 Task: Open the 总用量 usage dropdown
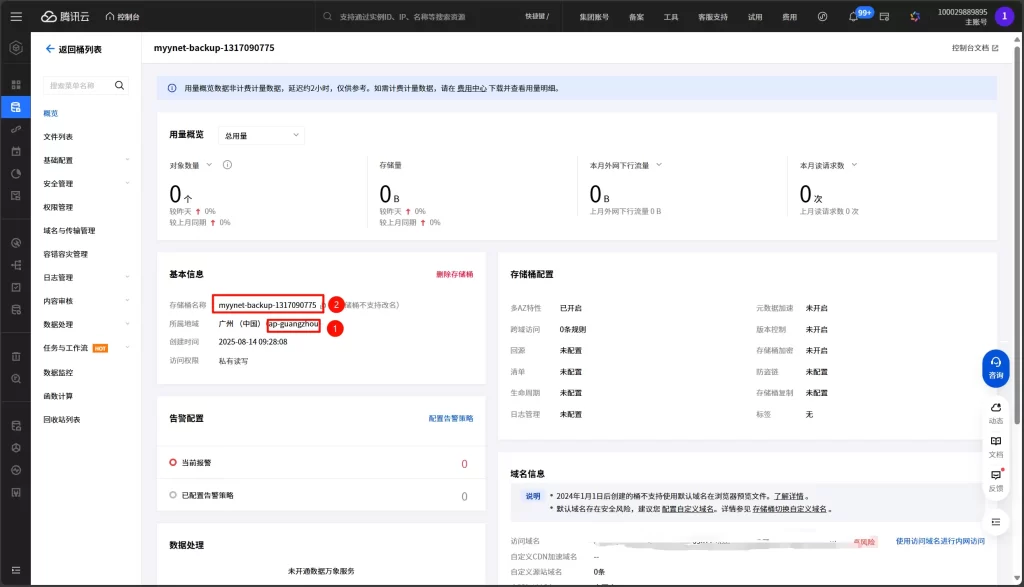tap(260, 134)
